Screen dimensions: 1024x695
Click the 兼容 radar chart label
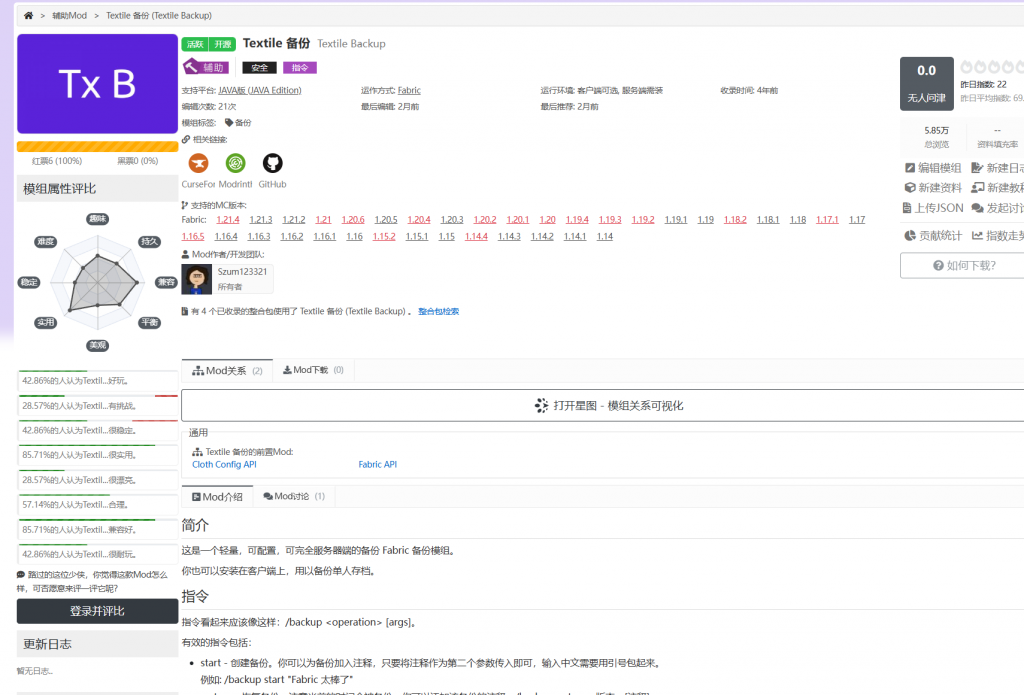[x=166, y=282]
